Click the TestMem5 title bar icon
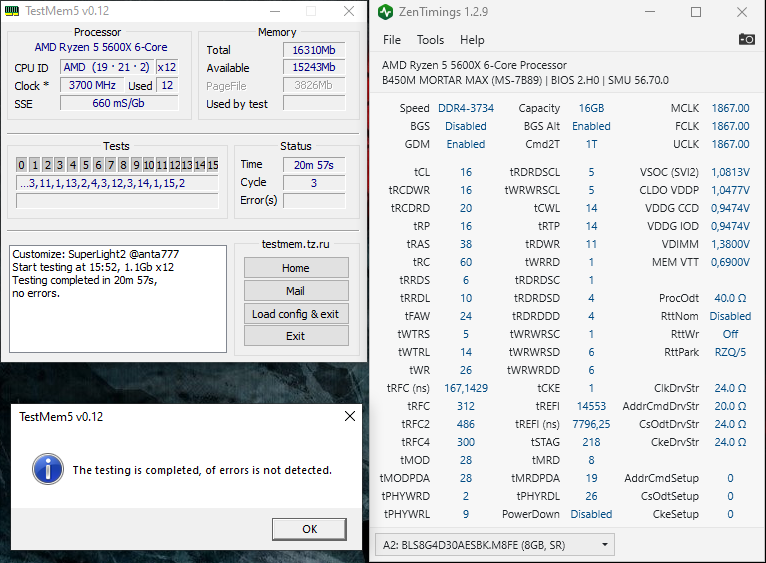The width and height of the screenshot is (766, 563). pos(12,11)
